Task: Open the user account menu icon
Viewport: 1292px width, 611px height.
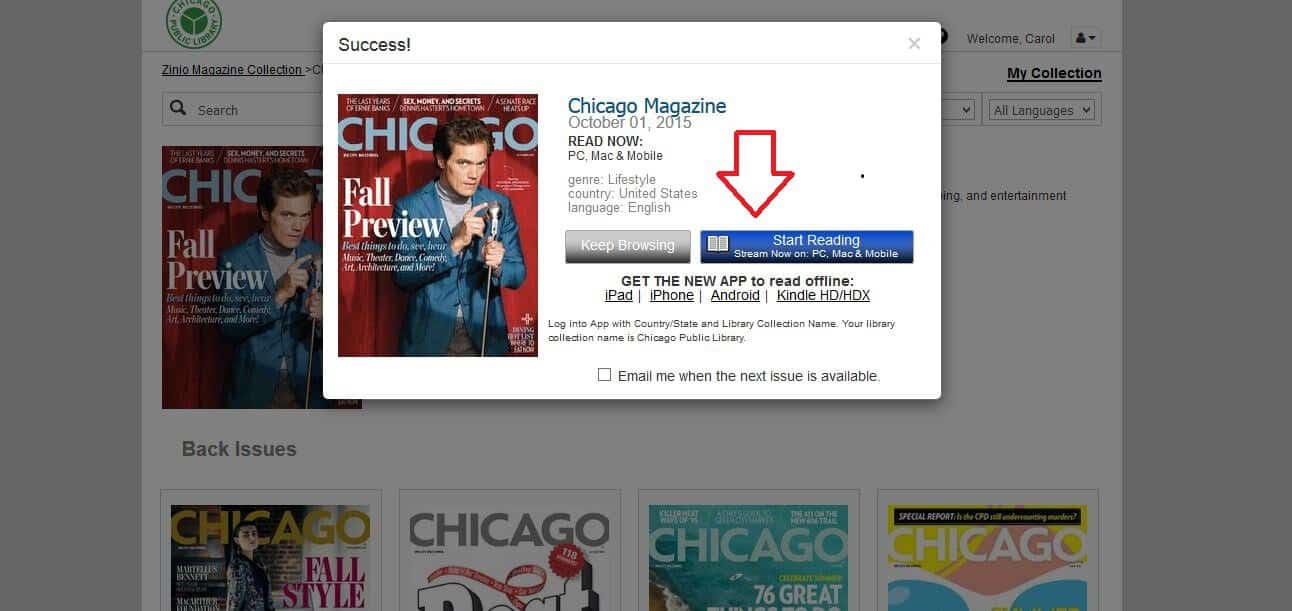Action: (1085, 38)
